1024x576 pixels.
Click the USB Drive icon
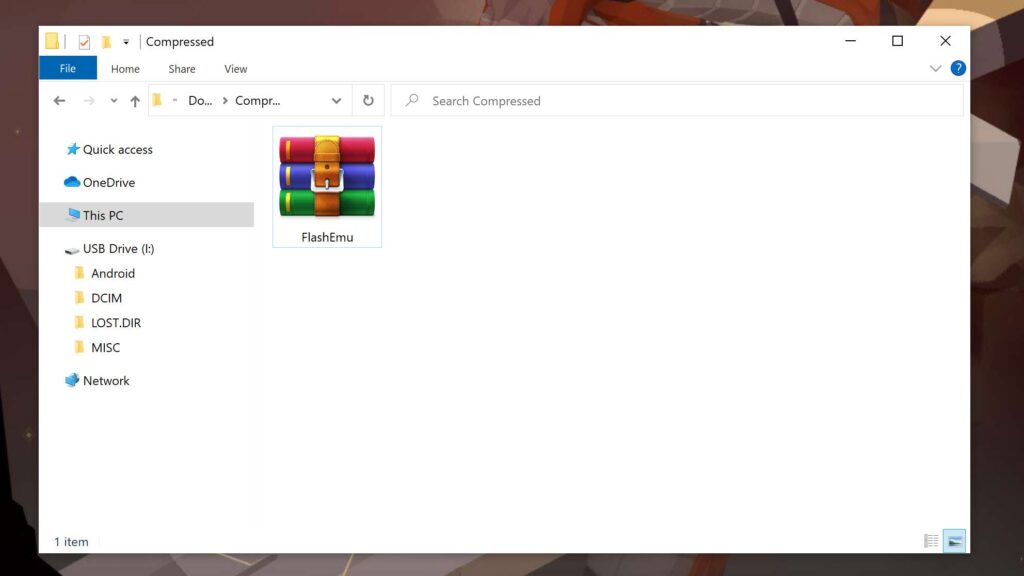72,249
